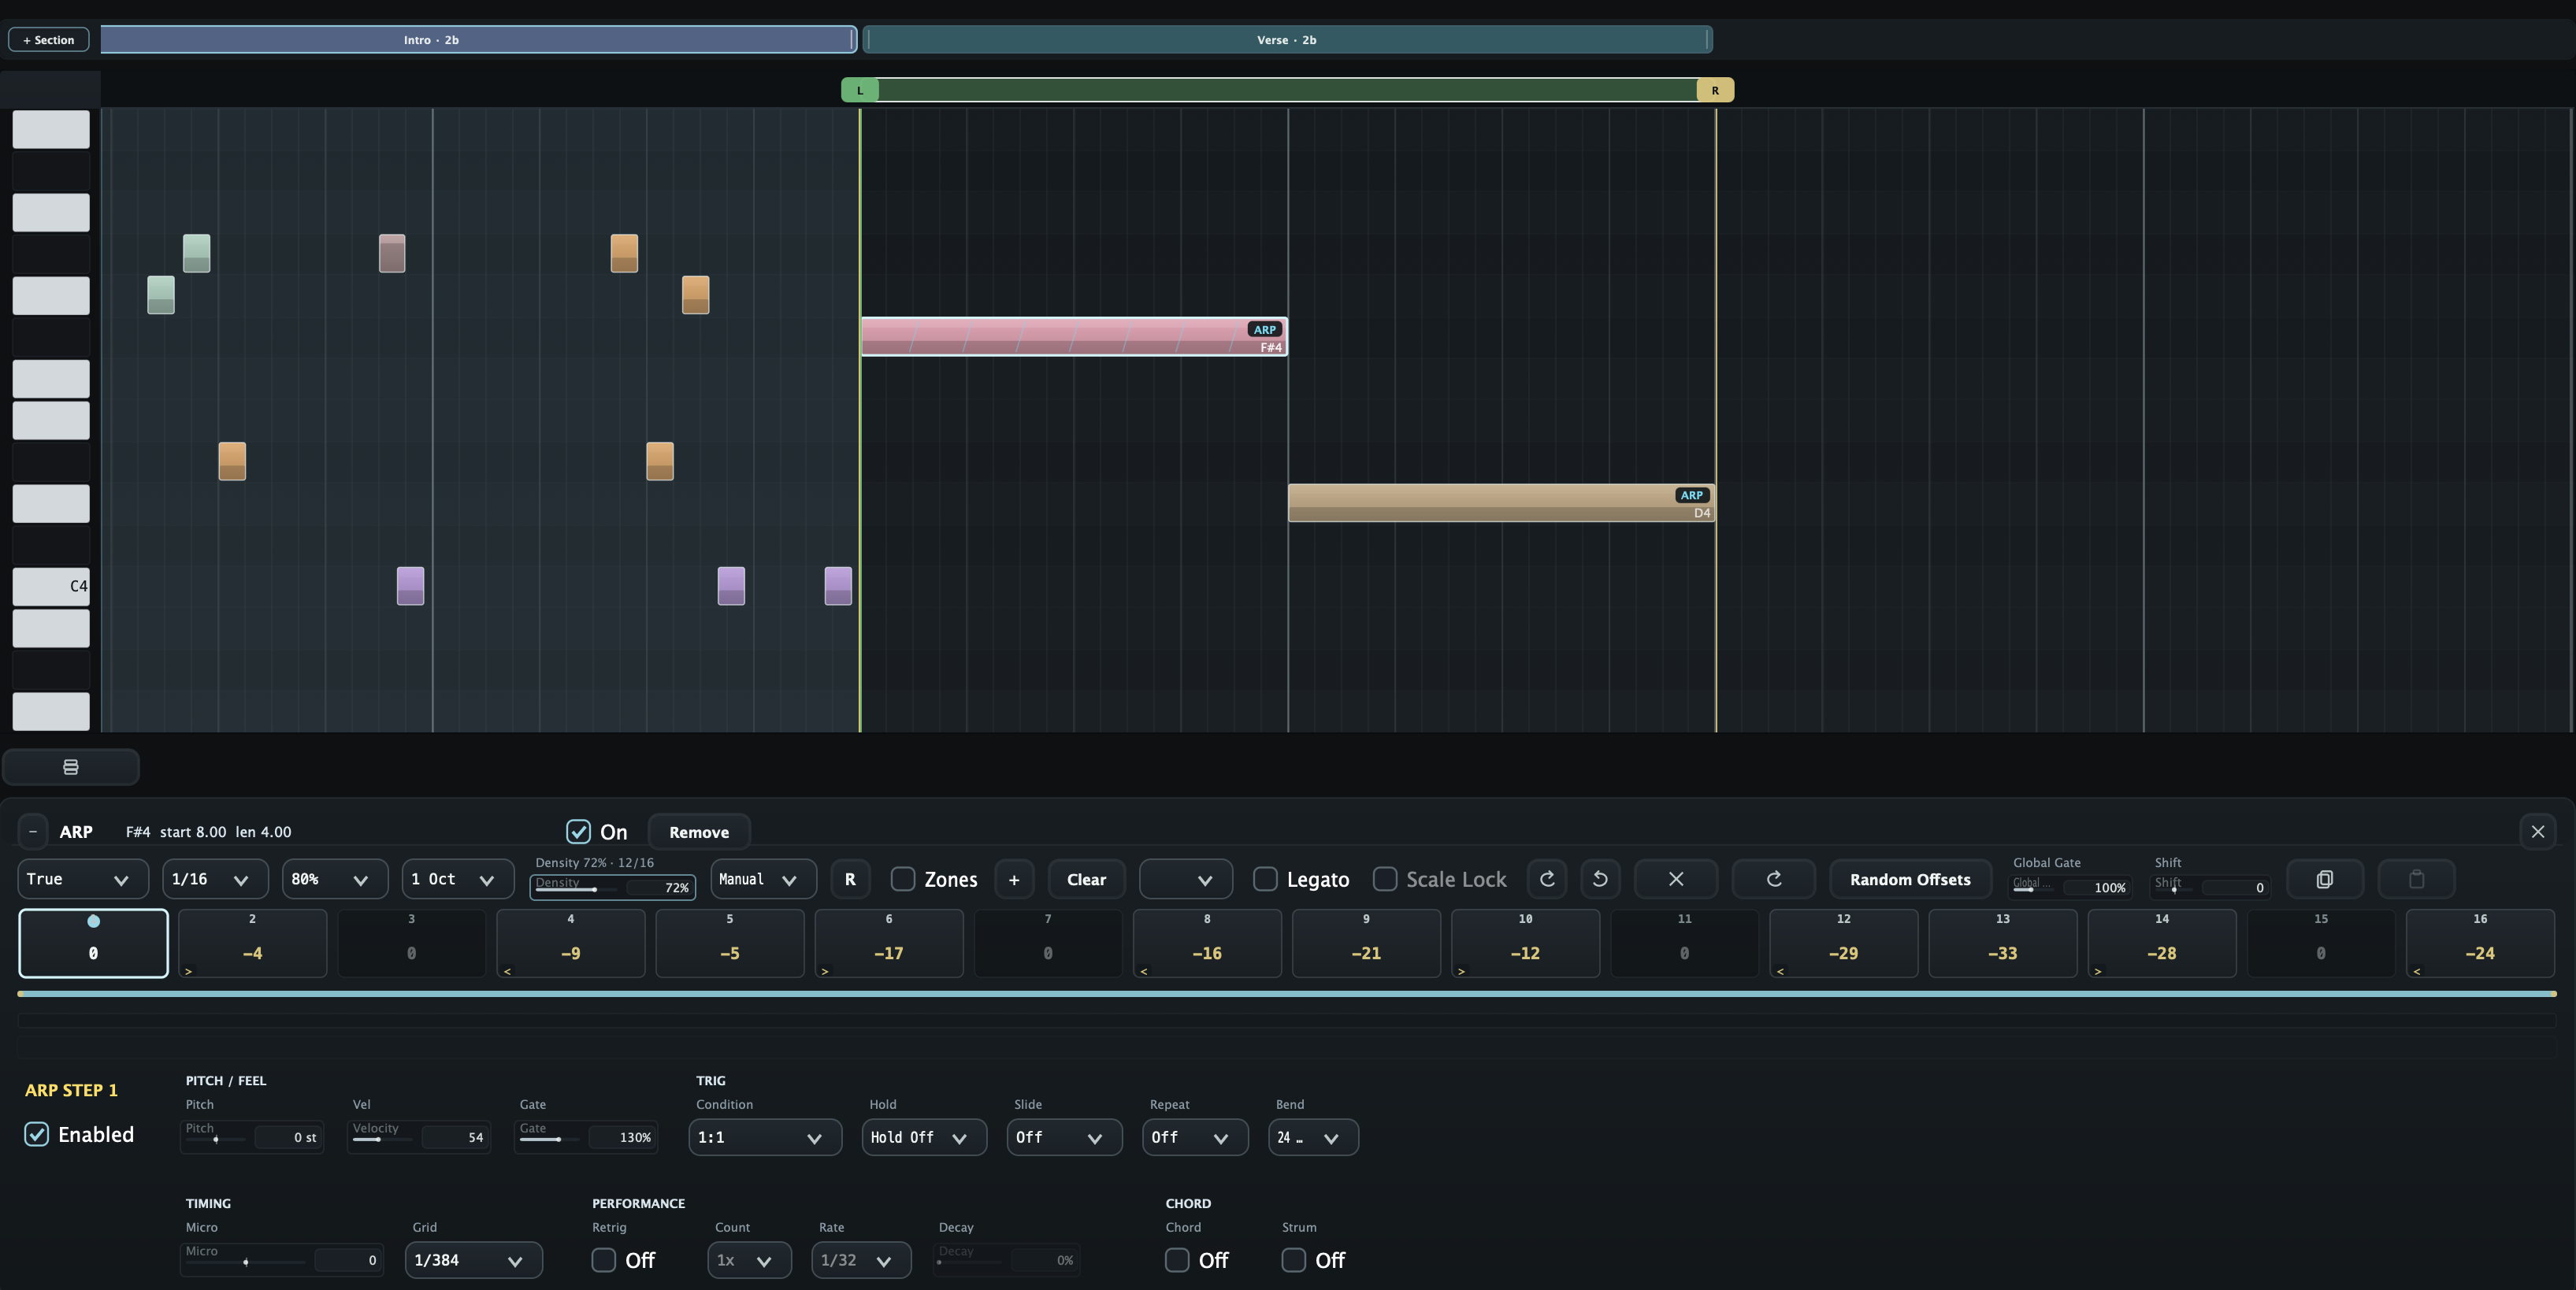The height and width of the screenshot is (1290, 2576).
Task: Collapse the ARP panel with the minus icon
Action: point(33,832)
